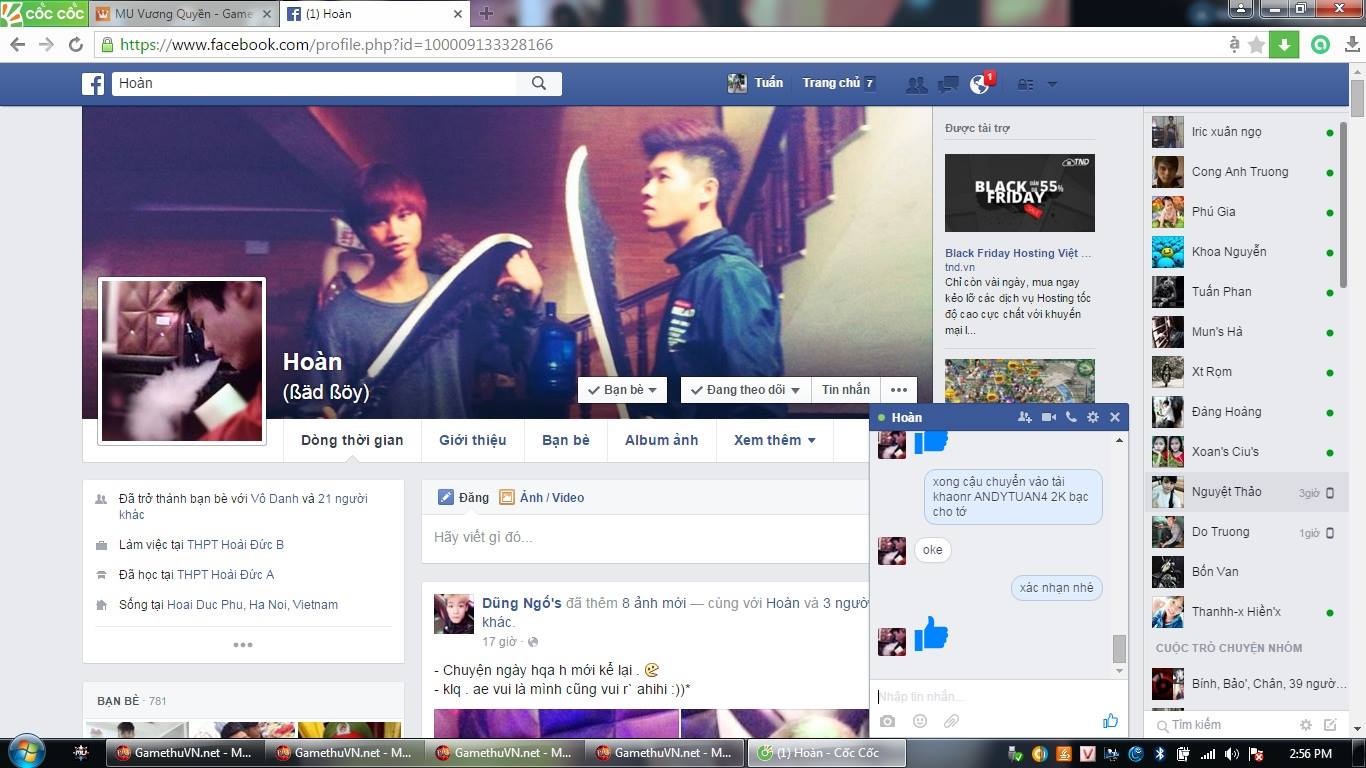Go back in the browser

click(x=17, y=44)
